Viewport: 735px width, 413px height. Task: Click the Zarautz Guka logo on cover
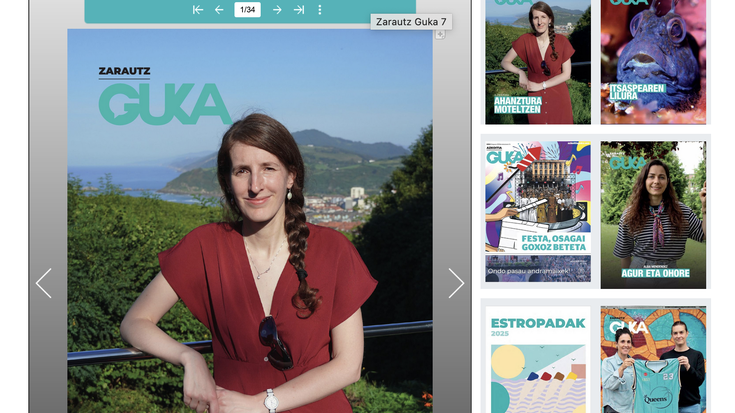165,97
